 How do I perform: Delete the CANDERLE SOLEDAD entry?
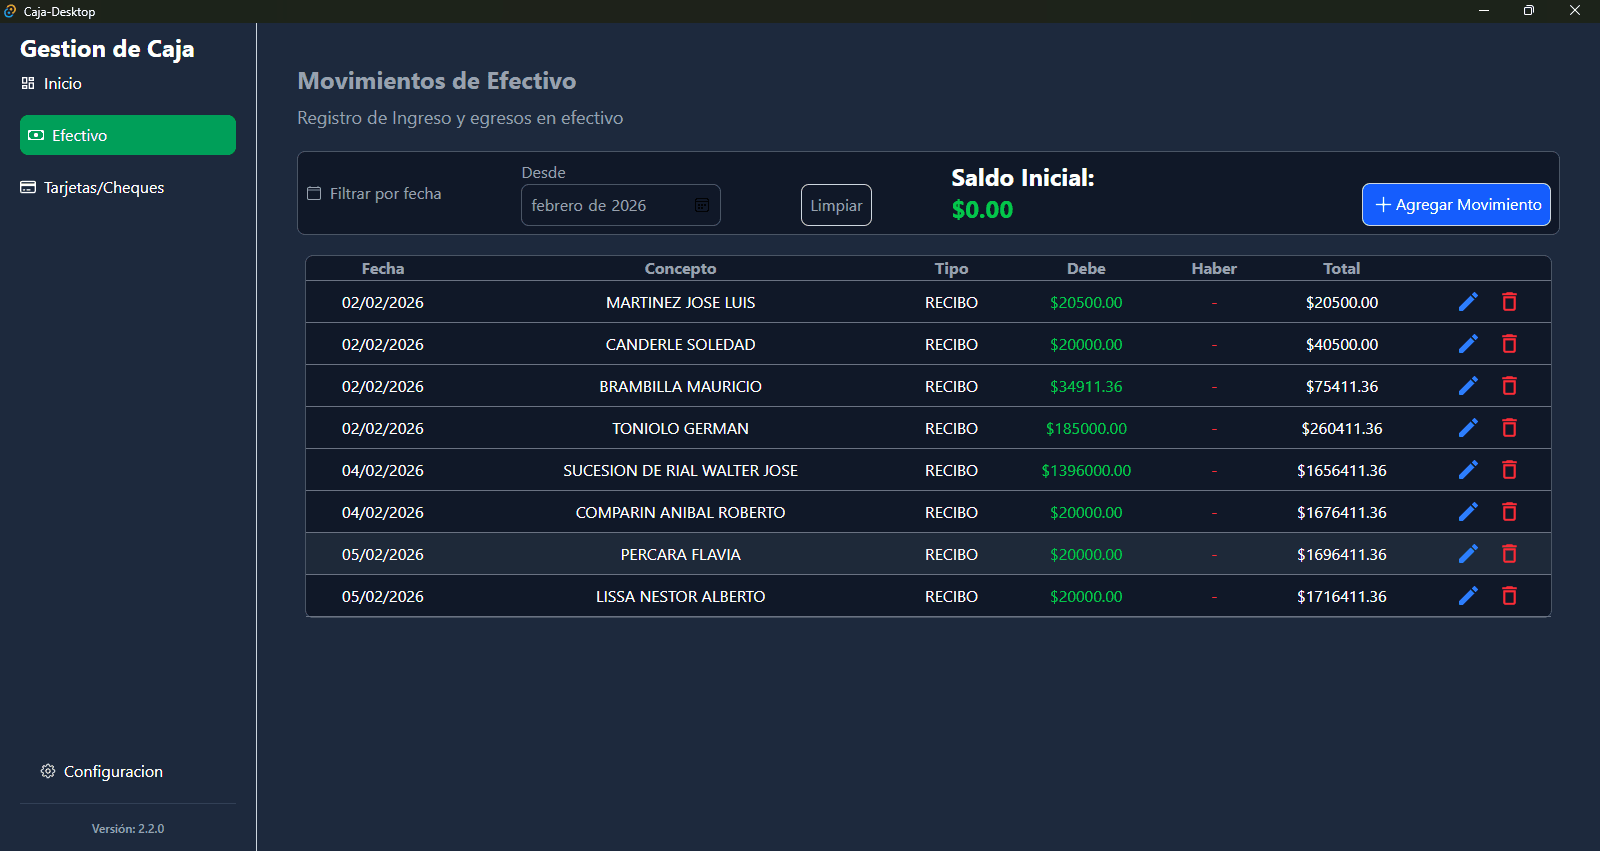point(1509,344)
